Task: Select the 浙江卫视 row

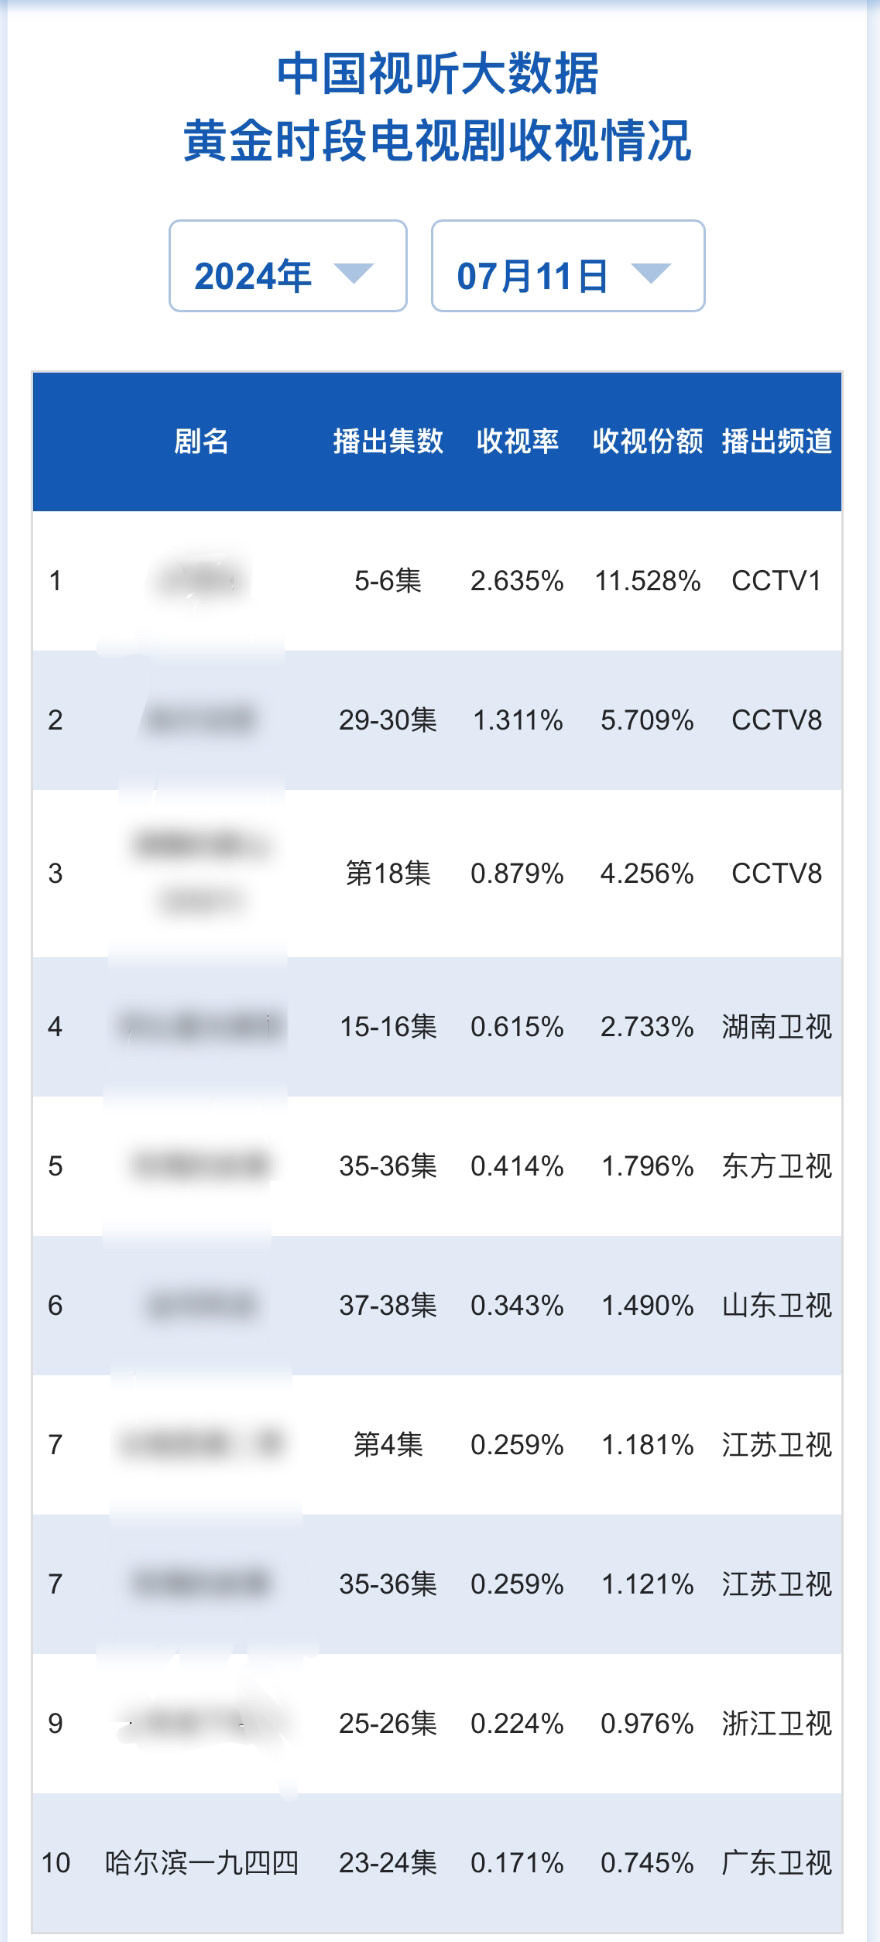Action: coord(437,1723)
